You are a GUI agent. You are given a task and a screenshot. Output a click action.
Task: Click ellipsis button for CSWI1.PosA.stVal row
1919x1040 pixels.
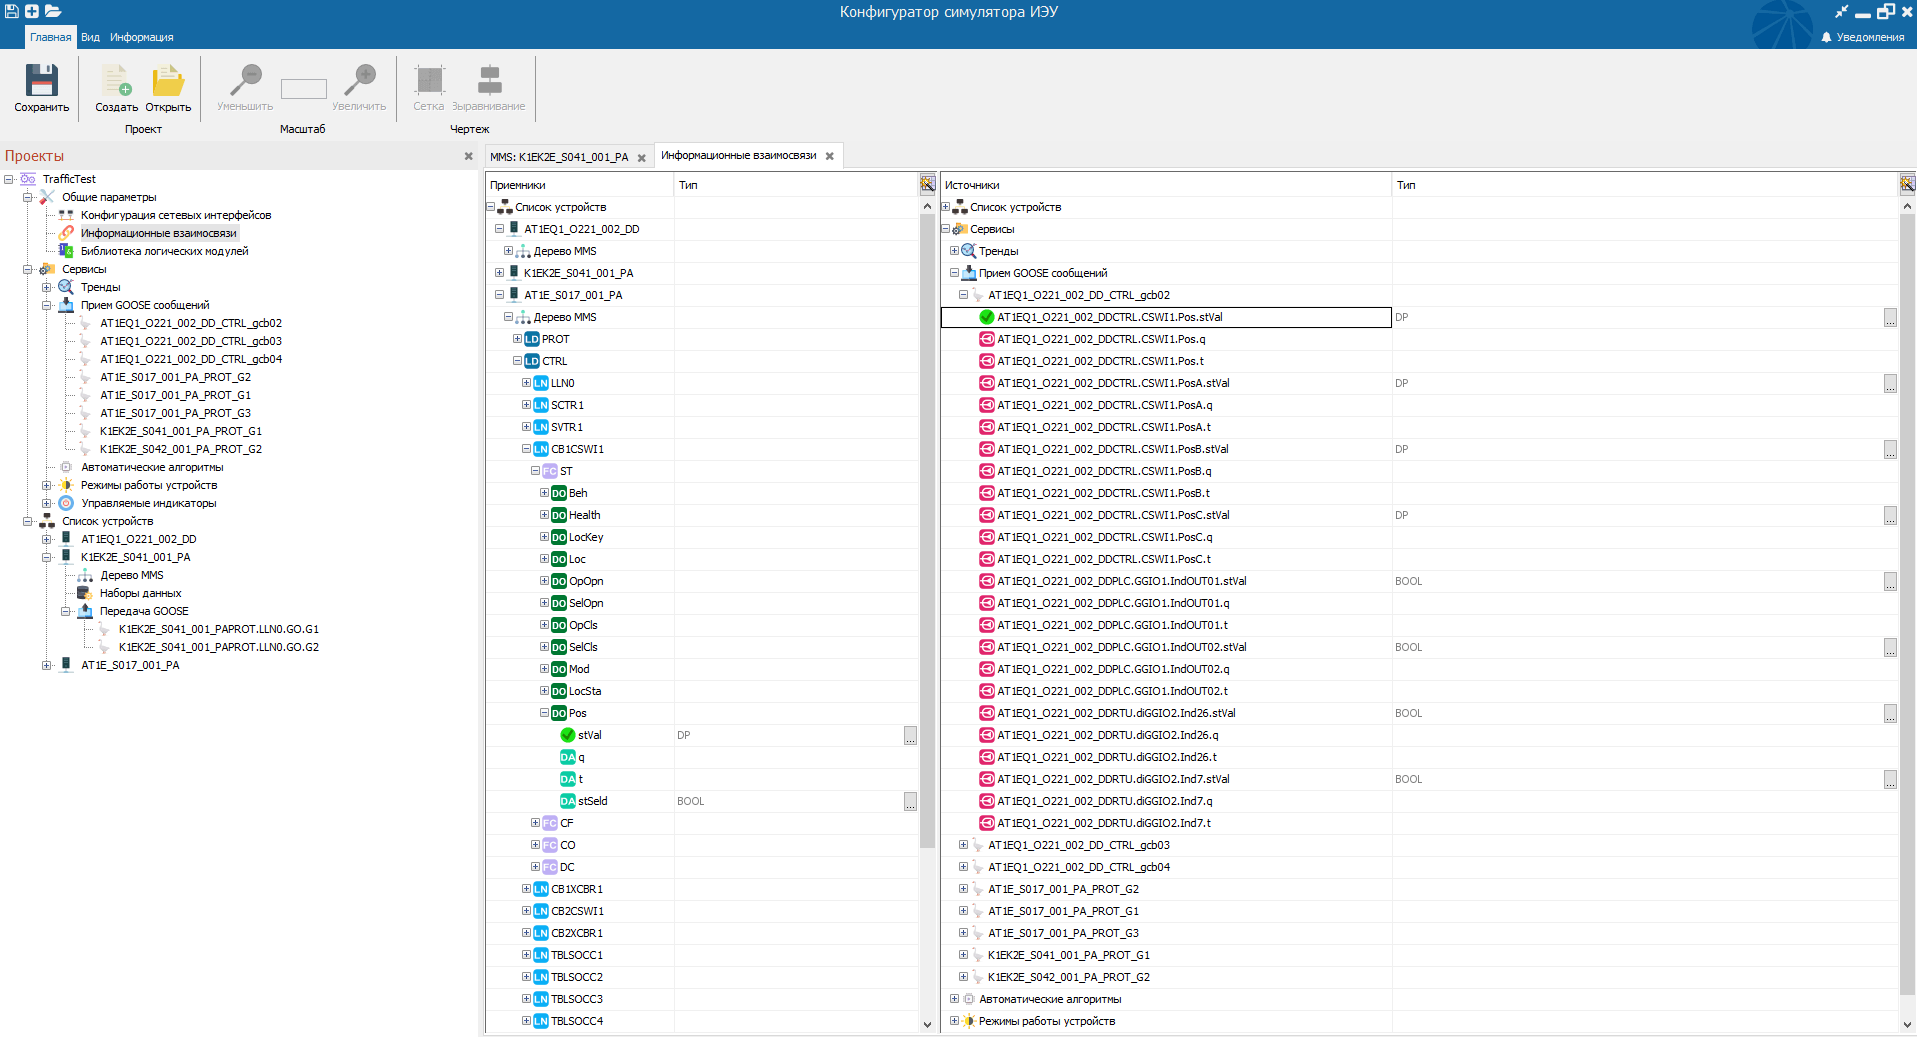(1890, 384)
